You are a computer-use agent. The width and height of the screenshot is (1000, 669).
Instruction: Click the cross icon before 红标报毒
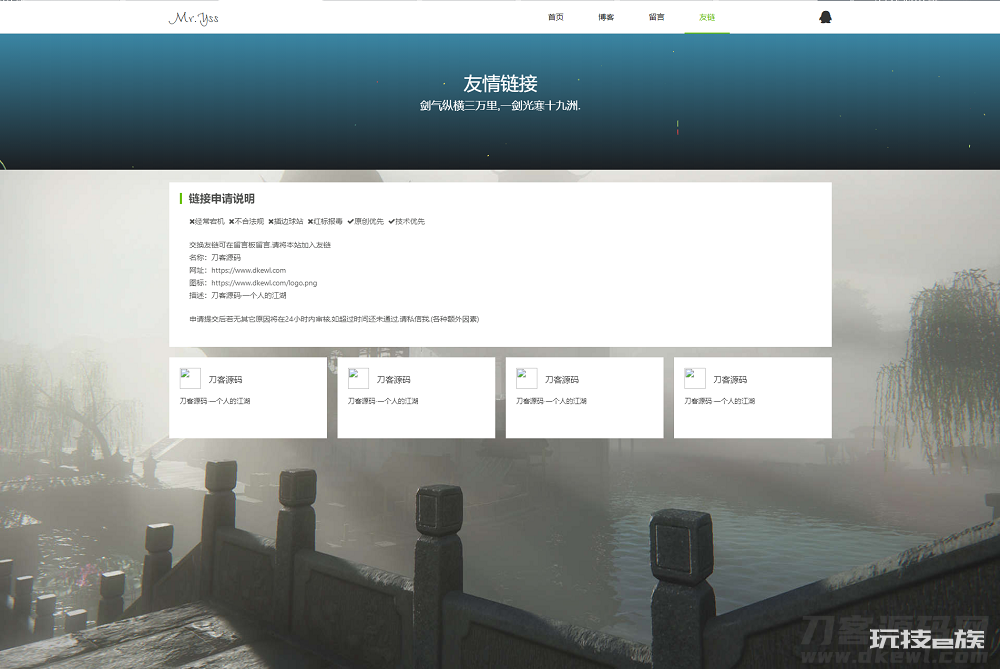311,222
